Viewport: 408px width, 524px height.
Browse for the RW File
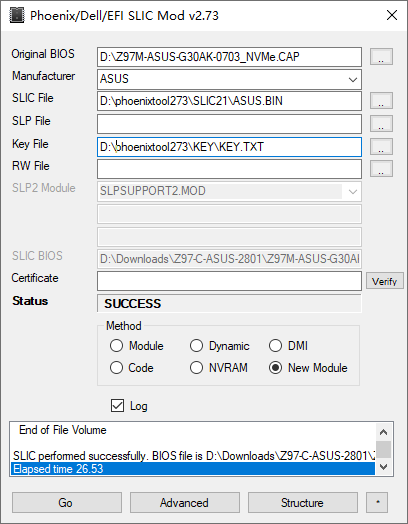click(x=381, y=168)
